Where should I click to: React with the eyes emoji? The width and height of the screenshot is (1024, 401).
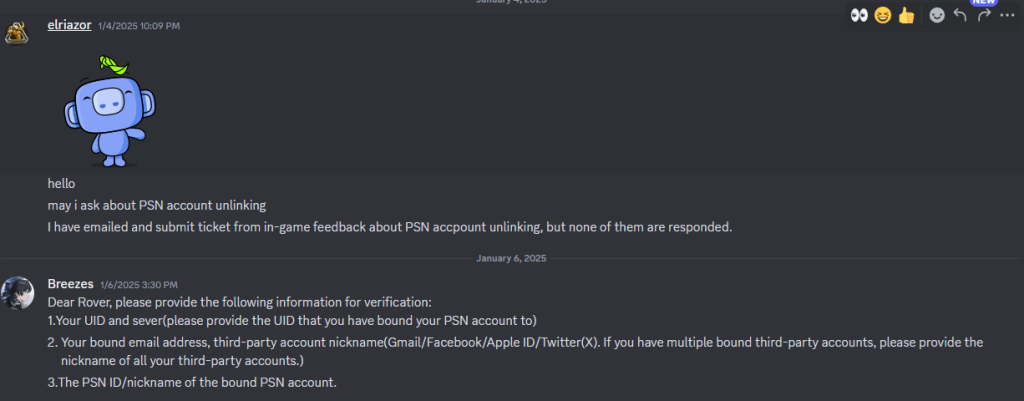[860, 16]
